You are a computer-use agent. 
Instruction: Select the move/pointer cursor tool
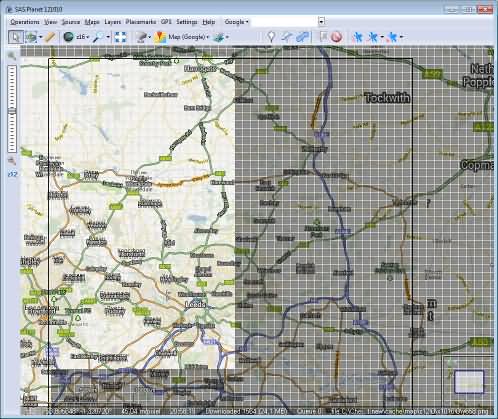(15, 37)
